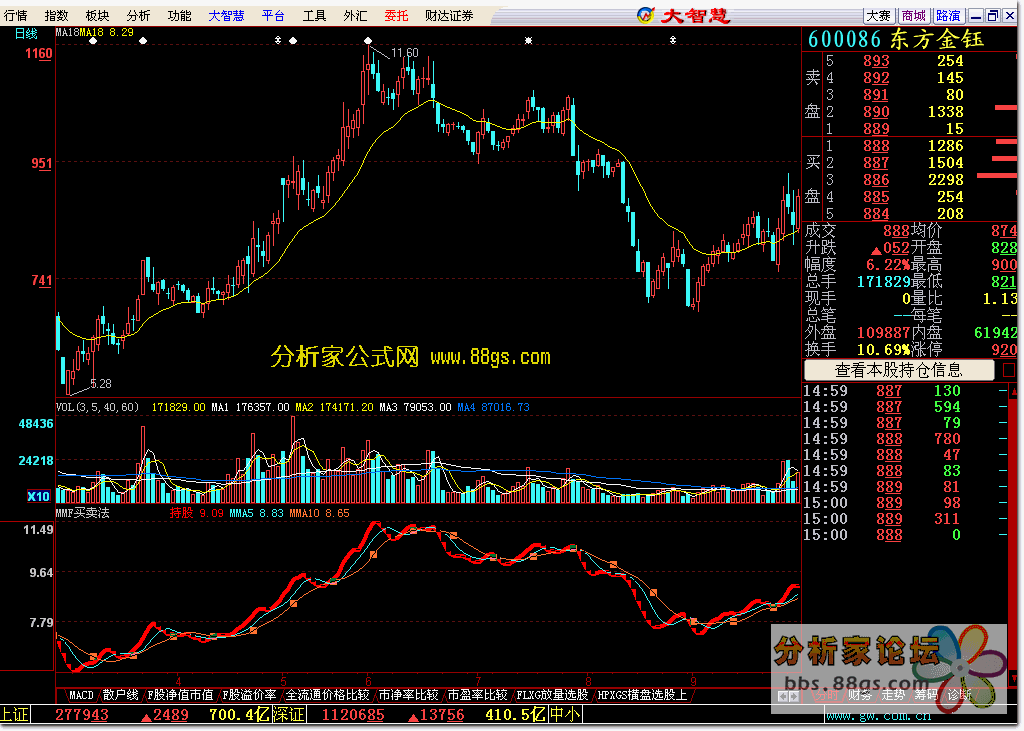Open the 平台 menu
The image size is (1024, 731).
pos(273,16)
